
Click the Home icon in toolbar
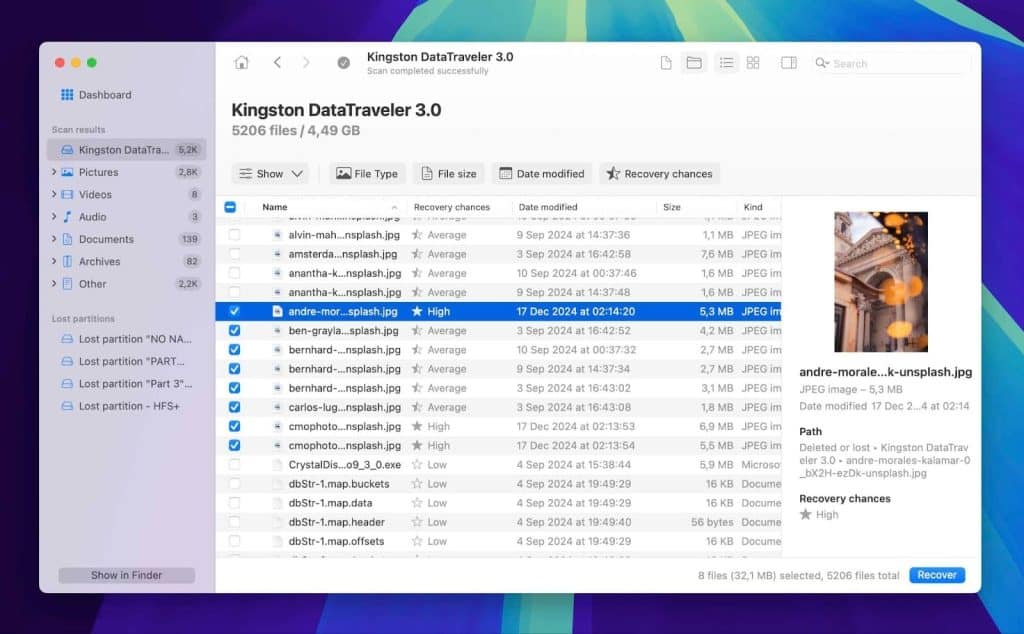pyautogui.click(x=241, y=63)
